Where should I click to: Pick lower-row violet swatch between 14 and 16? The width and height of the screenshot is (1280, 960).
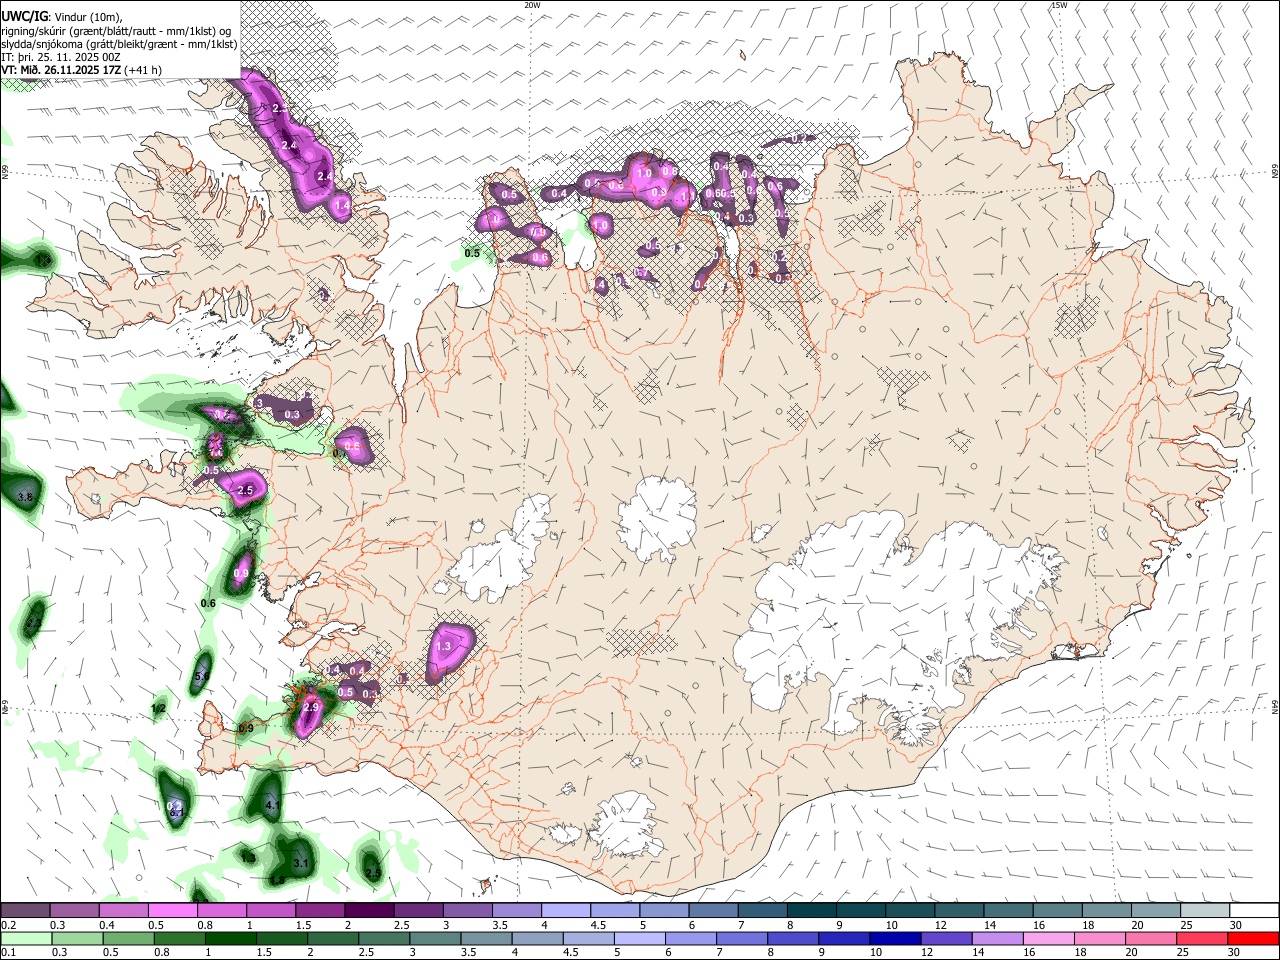(x=999, y=938)
